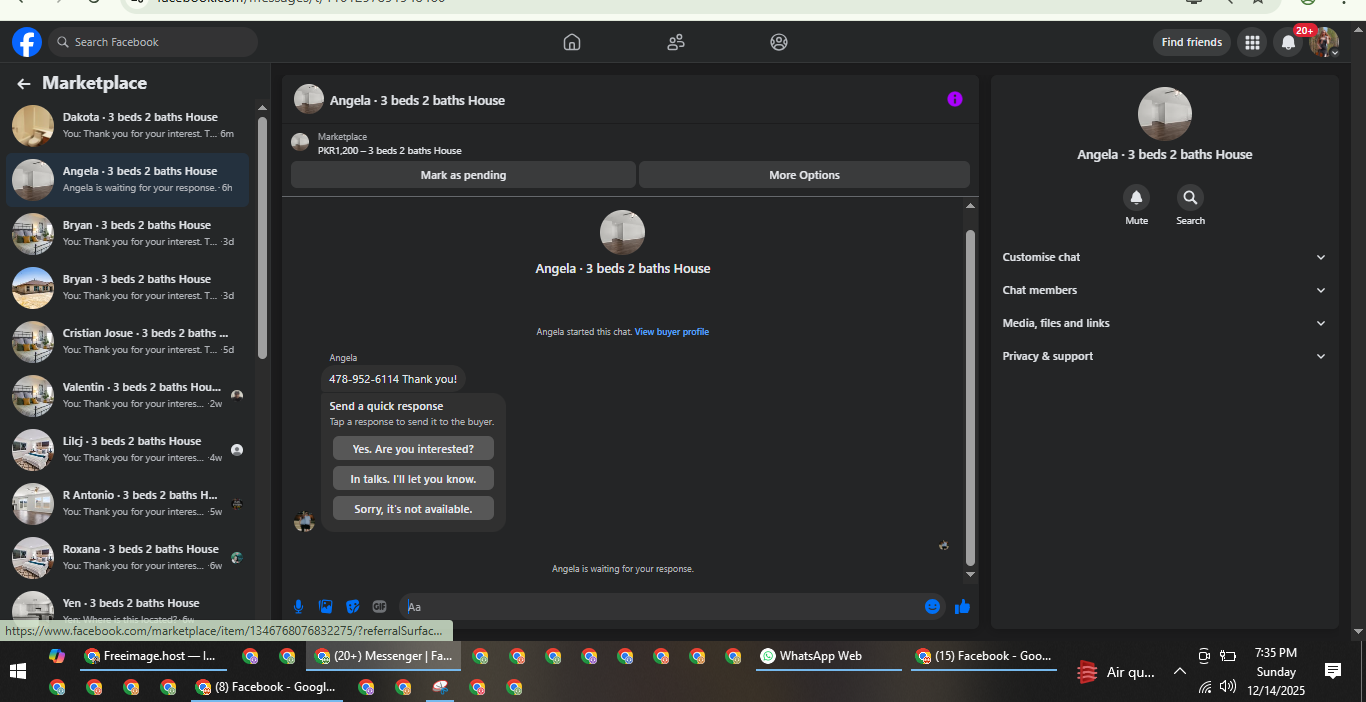The height and width of the screenshot is (702, 1366).
Task: Click PKR1,200 – 3 beds 2 baths House text
Action: [x=390, y=151]
